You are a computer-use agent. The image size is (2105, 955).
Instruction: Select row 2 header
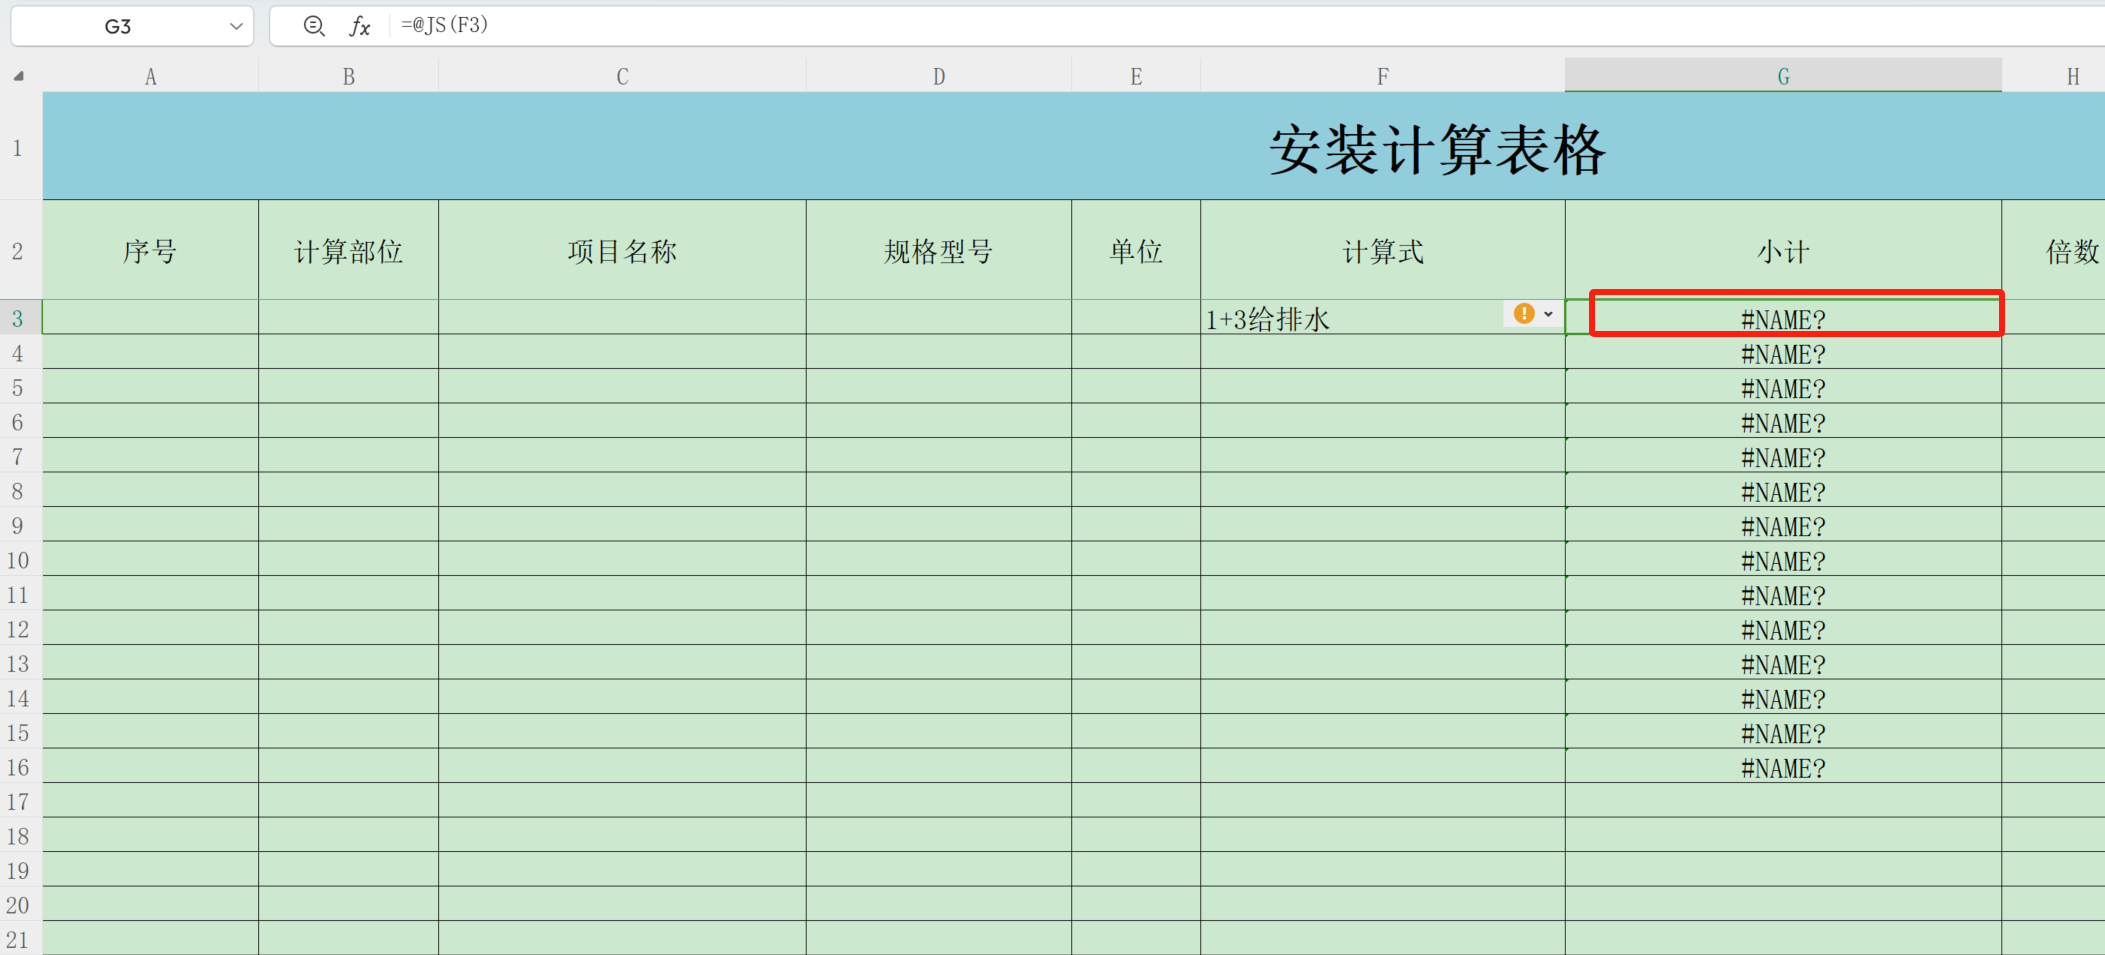point(20,250)
